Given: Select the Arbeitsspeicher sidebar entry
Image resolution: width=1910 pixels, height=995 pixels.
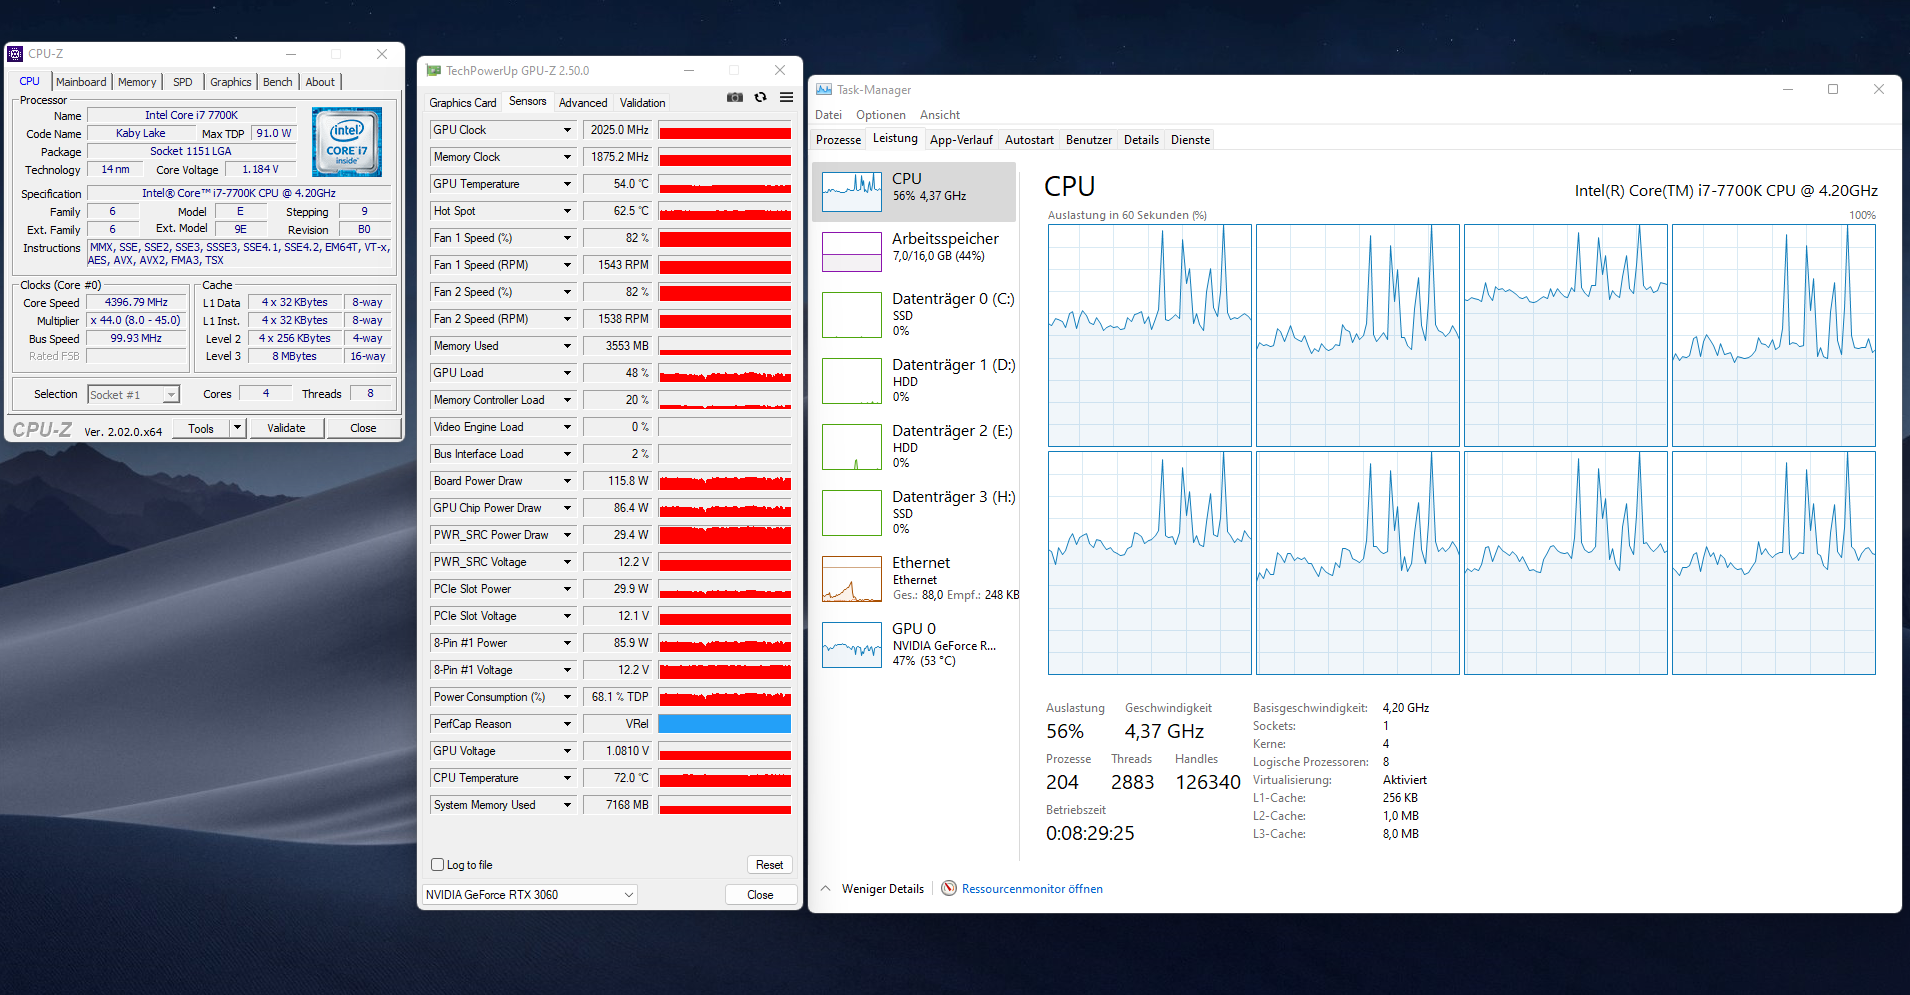Looking at the screenshot, I should point(914,251).
